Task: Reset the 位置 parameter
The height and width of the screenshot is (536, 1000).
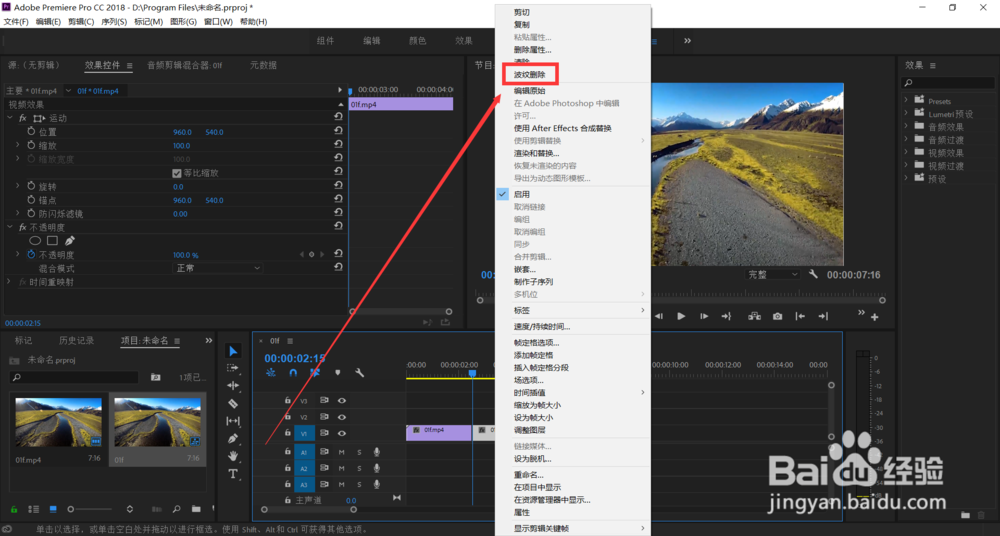Action: [339, 131]
